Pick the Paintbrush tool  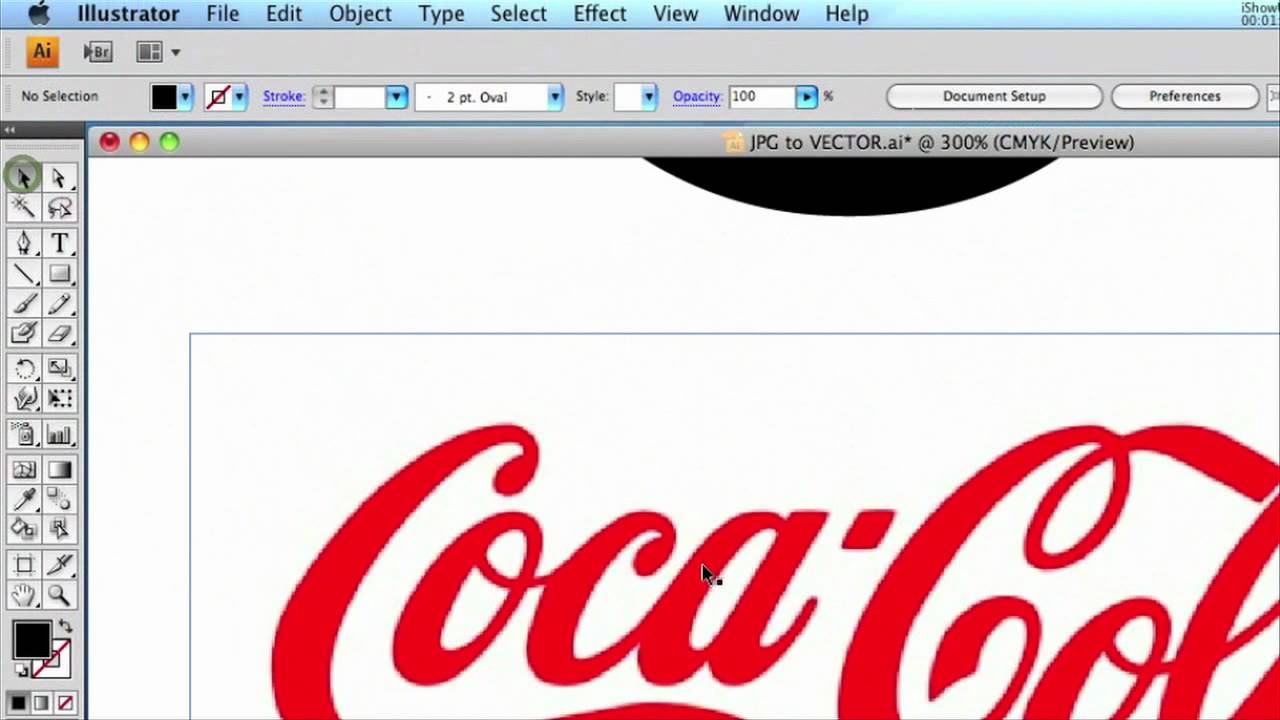point(24,303)
